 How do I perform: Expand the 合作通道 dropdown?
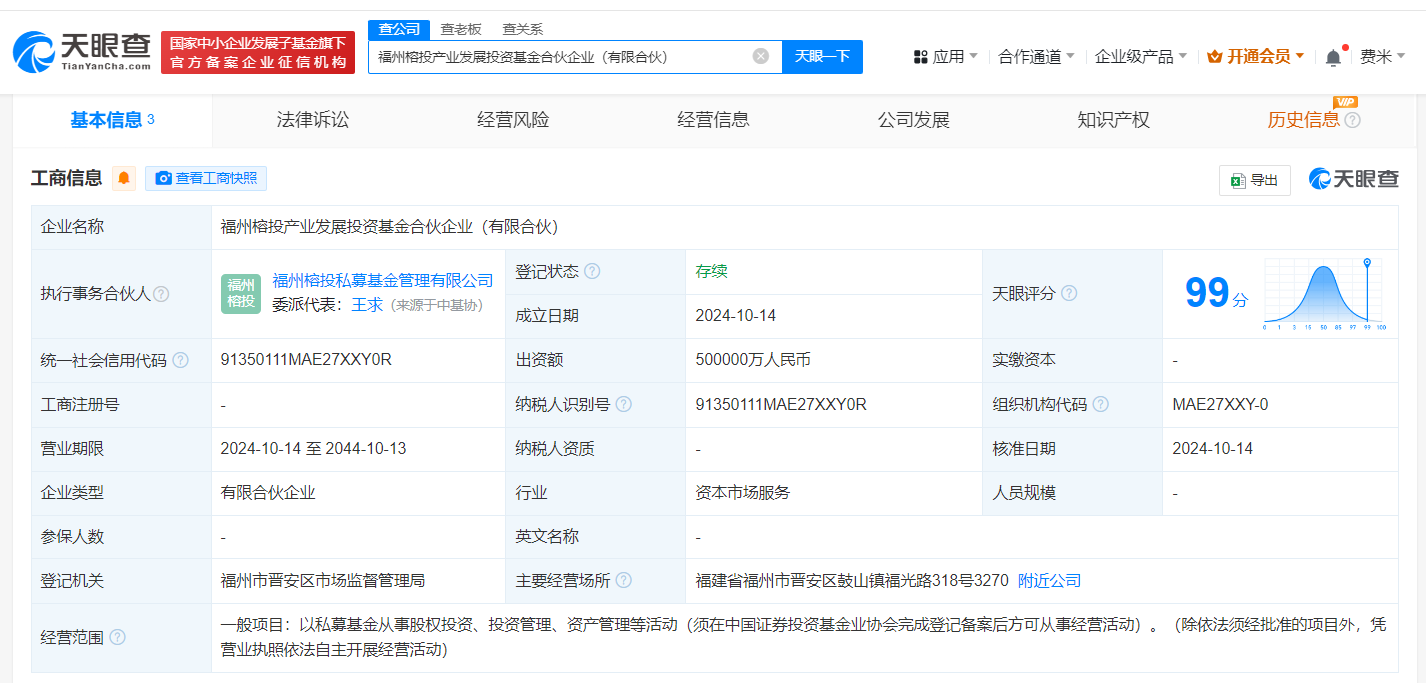(1036, 57)
